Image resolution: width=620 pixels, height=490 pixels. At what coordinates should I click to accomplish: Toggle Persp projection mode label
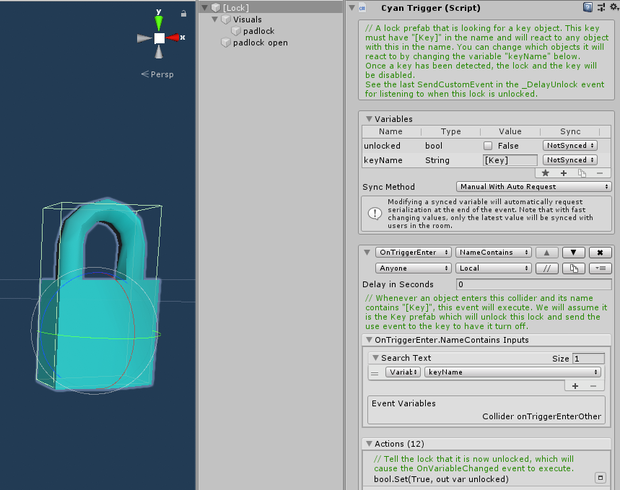[x=157, y=74]
